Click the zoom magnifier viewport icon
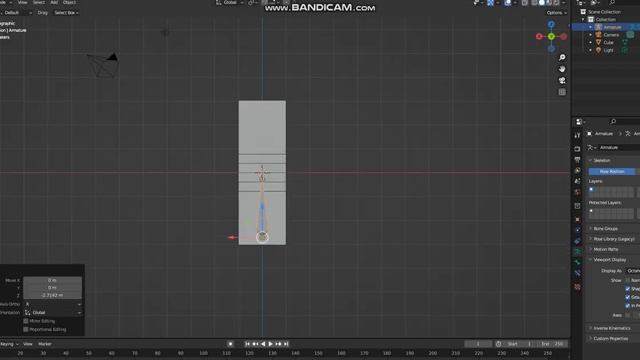Screen dimensions: 640x360 [x=562, y=58]
